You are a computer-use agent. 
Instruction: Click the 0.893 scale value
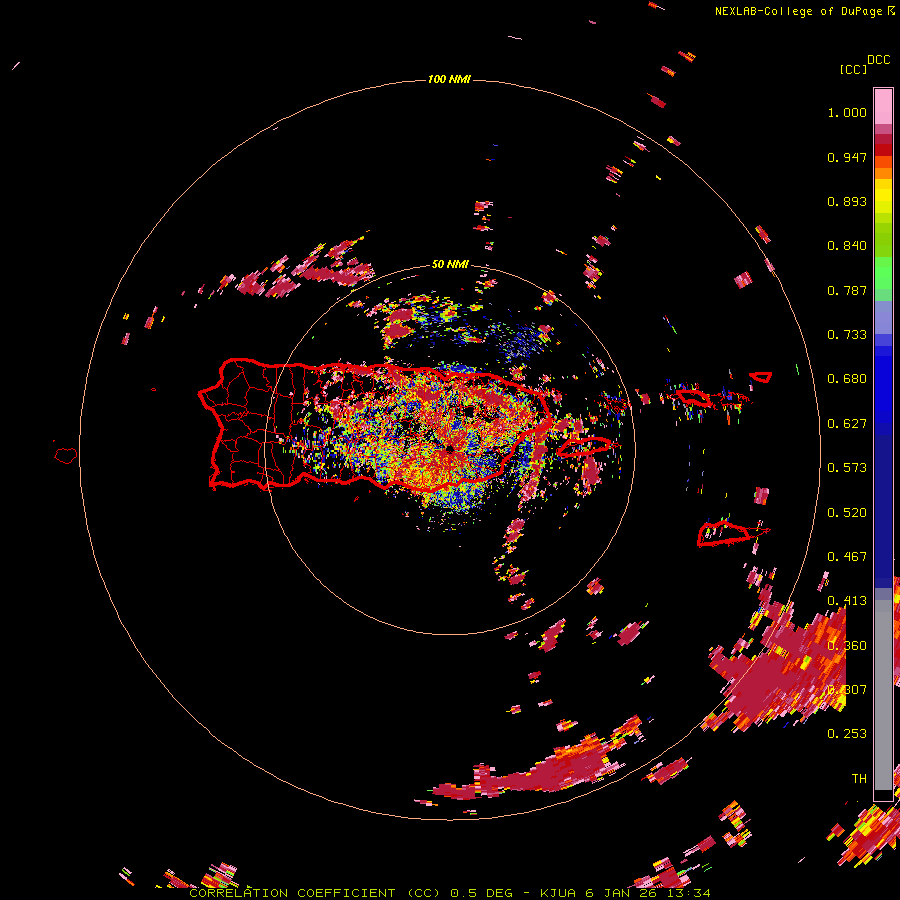pyautogui.click(x=847, y=201)
